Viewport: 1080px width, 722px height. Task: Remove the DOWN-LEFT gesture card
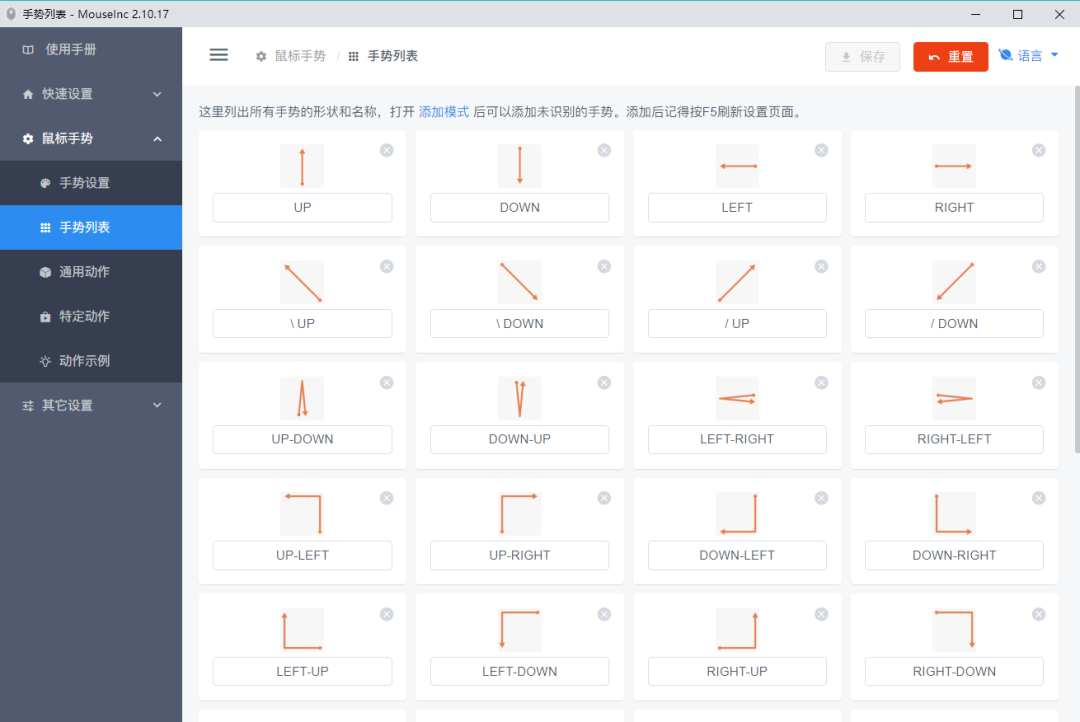click(821, 498)
